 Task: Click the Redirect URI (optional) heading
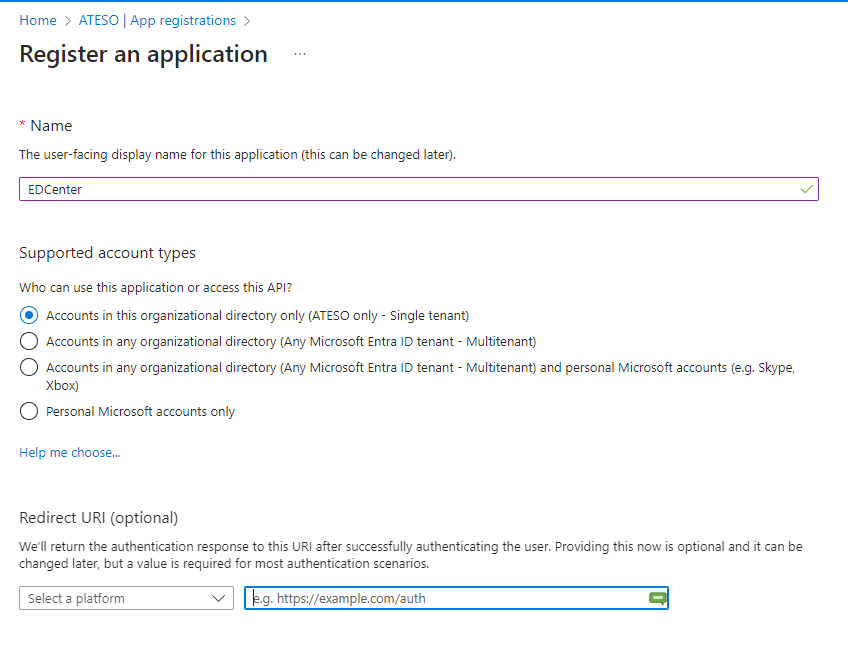coord(98,517)
